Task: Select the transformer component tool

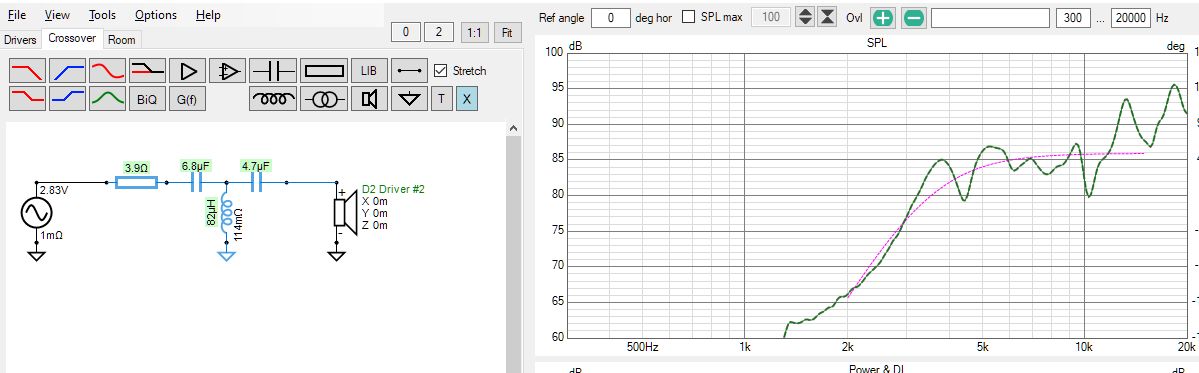Action: [324, 99]
